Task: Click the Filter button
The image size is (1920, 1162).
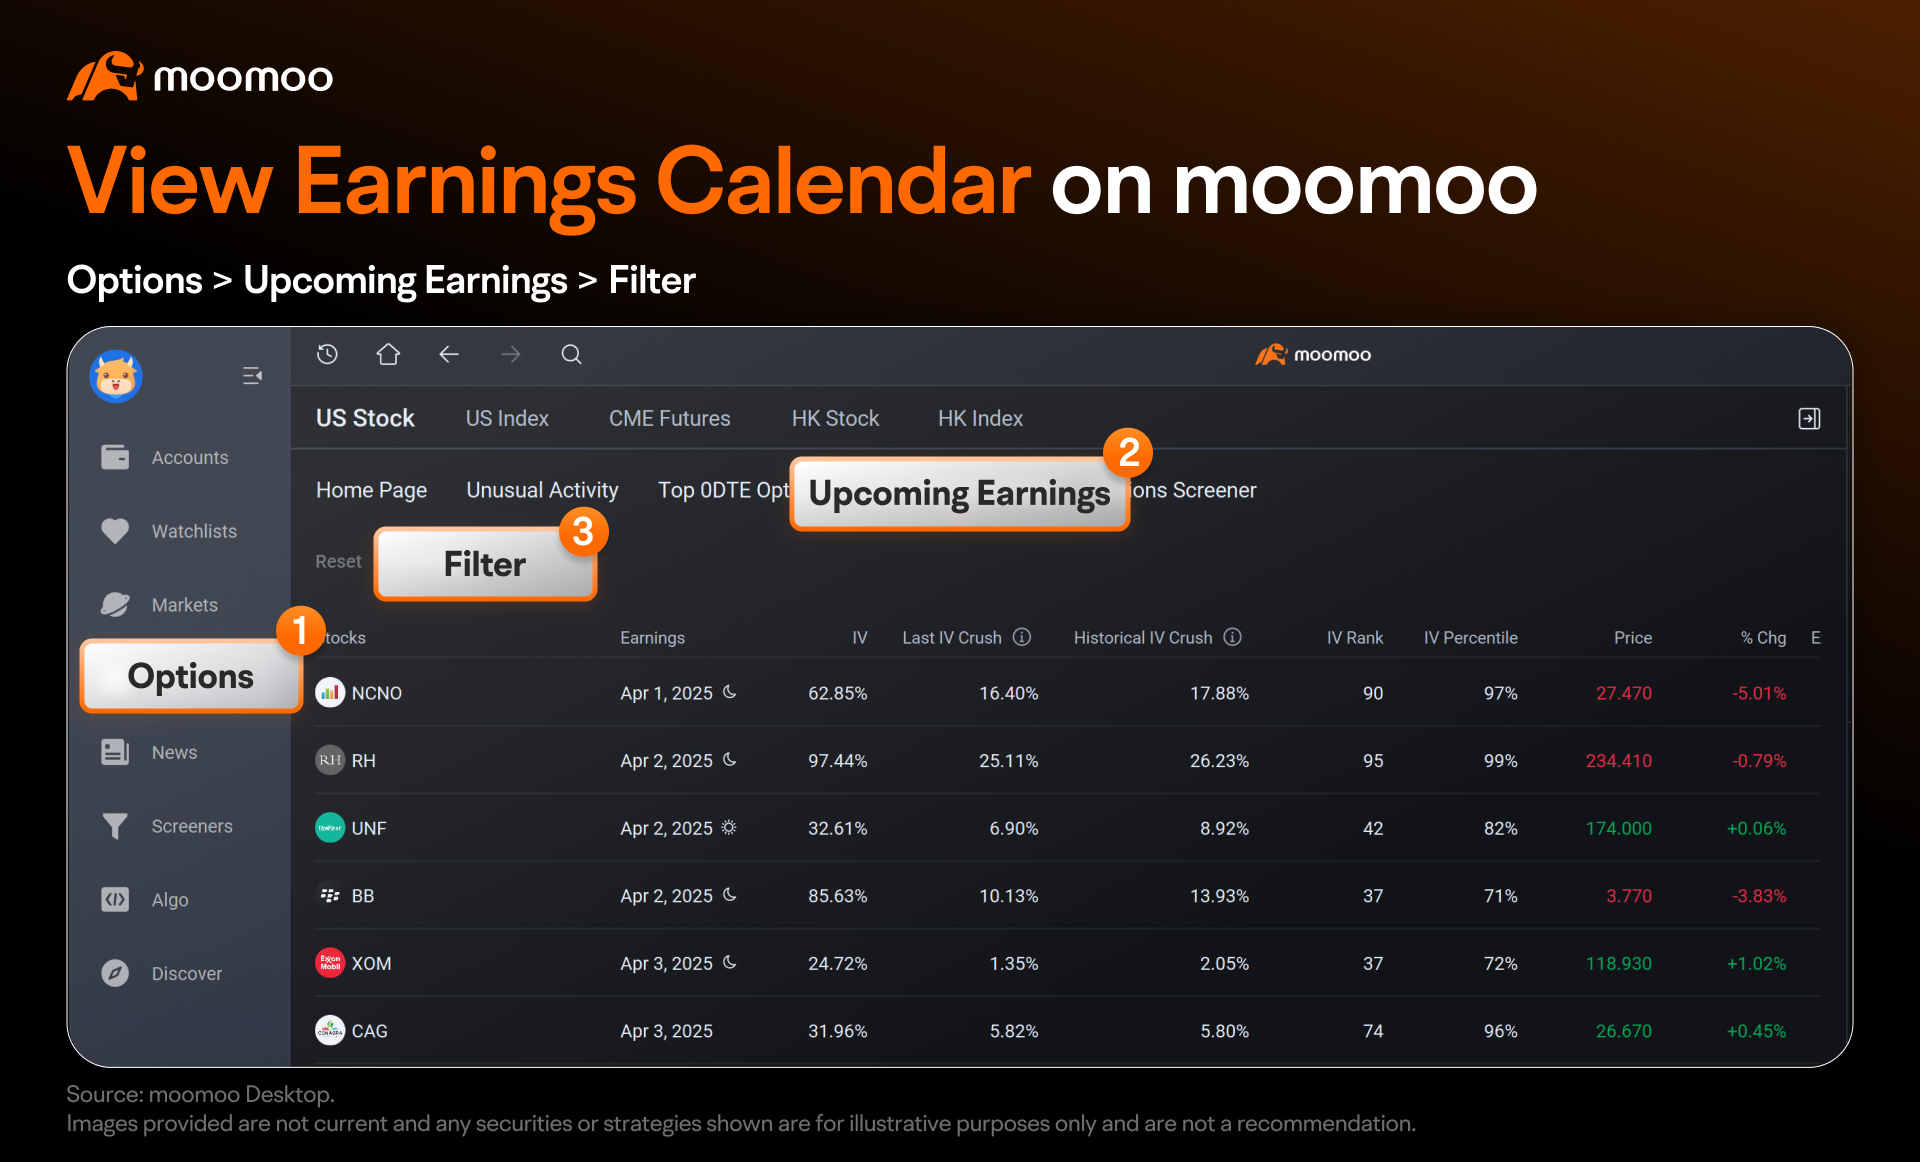Action: coord(485,564)
